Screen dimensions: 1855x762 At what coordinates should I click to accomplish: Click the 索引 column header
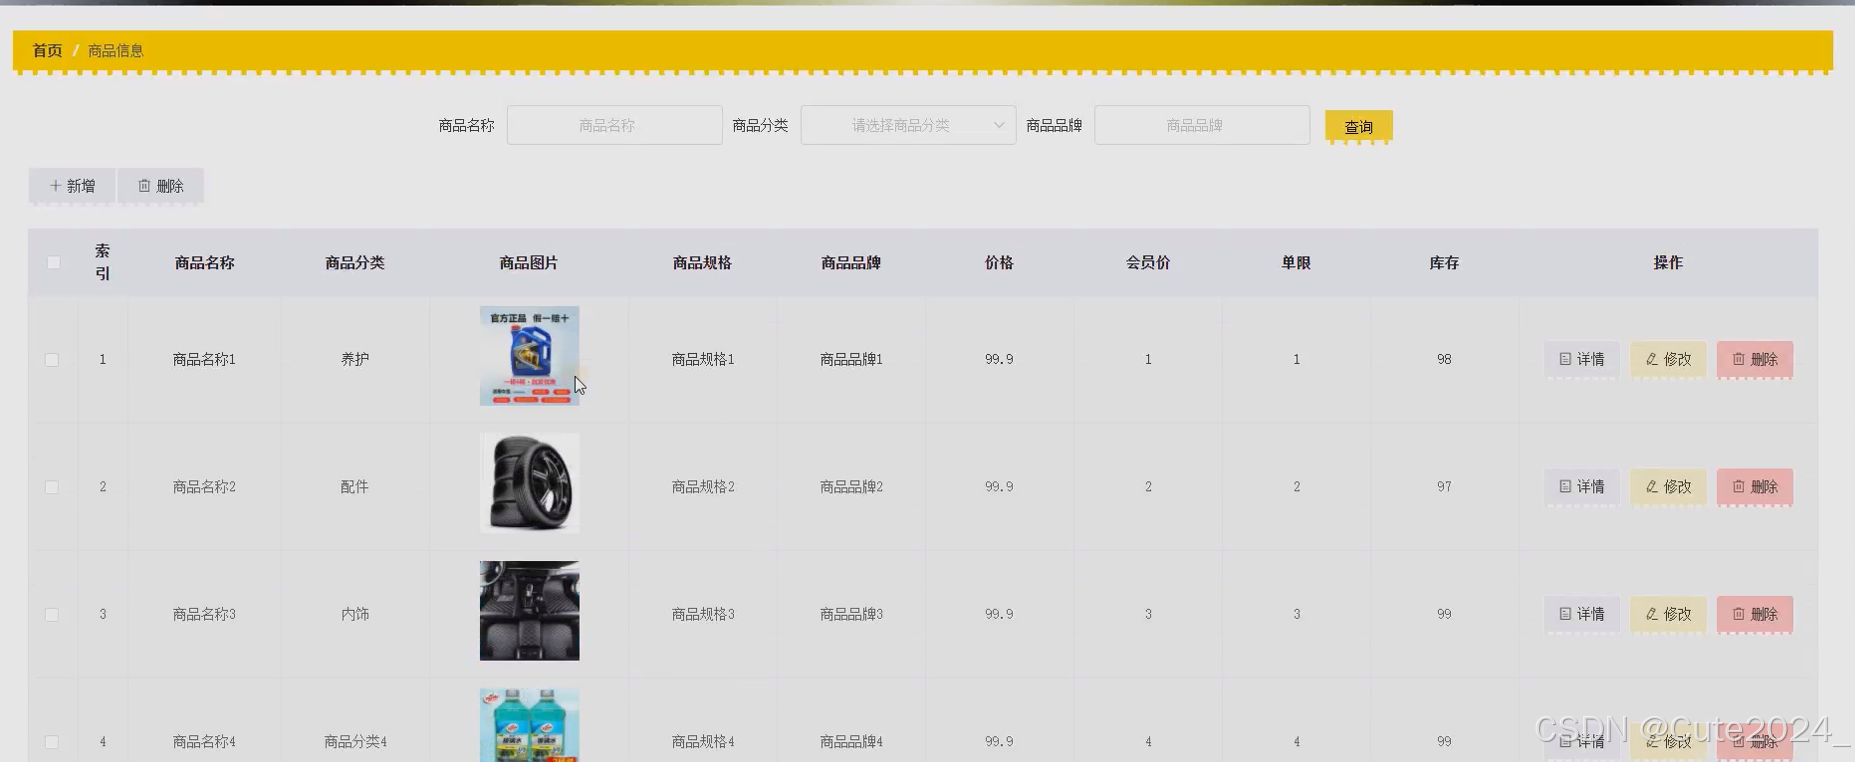[x=102, y=262]
